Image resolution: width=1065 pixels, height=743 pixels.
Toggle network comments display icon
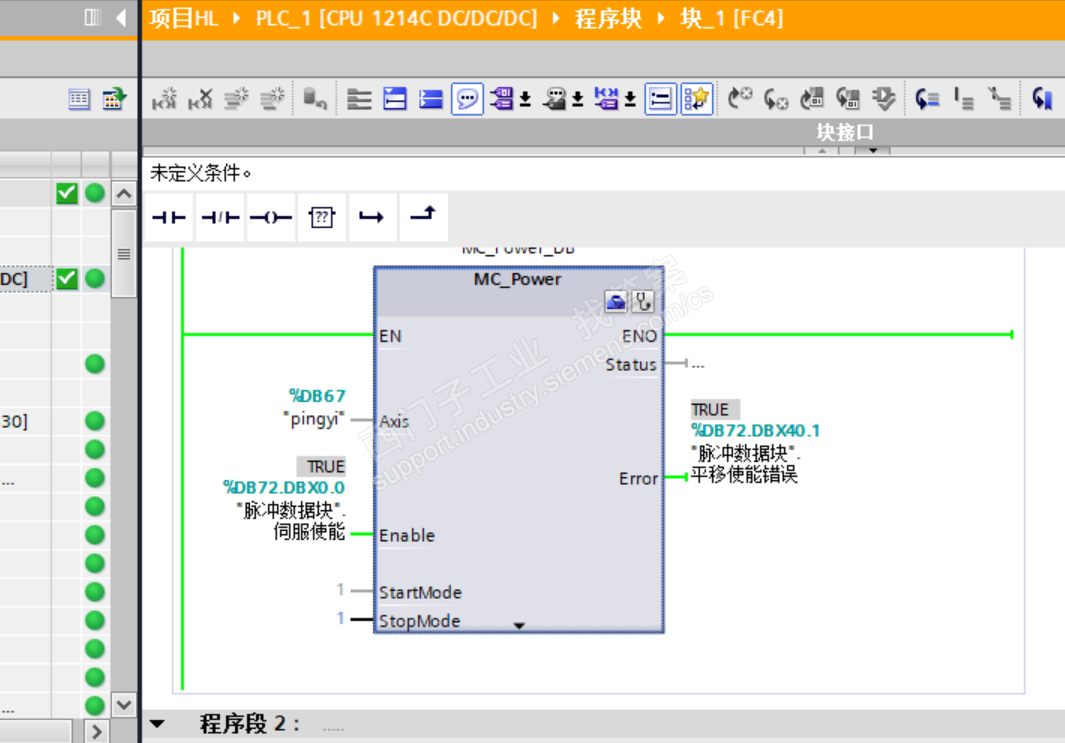660,99
